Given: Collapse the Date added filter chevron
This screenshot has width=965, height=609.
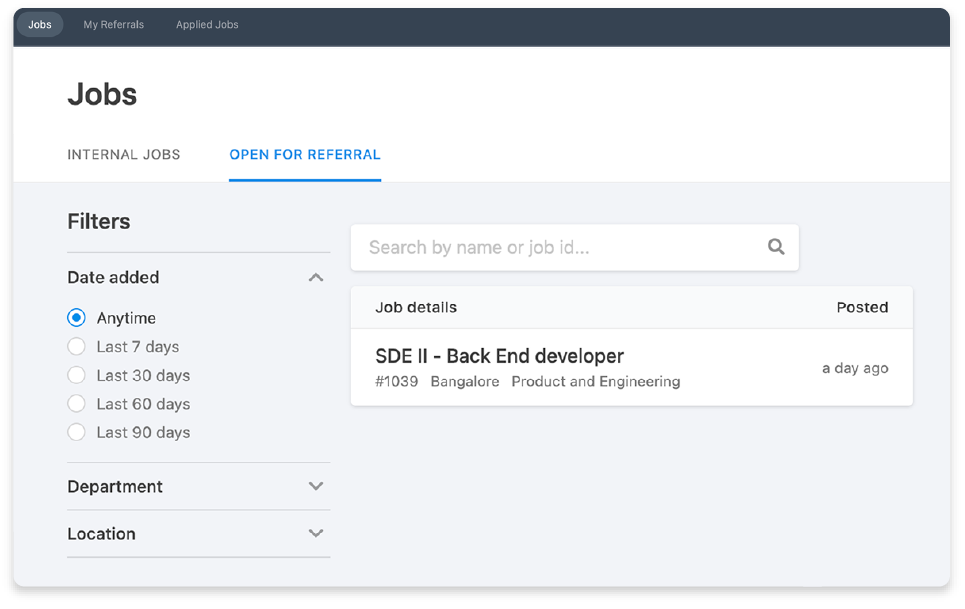Looking at the screenshot, I should [316, 277].
